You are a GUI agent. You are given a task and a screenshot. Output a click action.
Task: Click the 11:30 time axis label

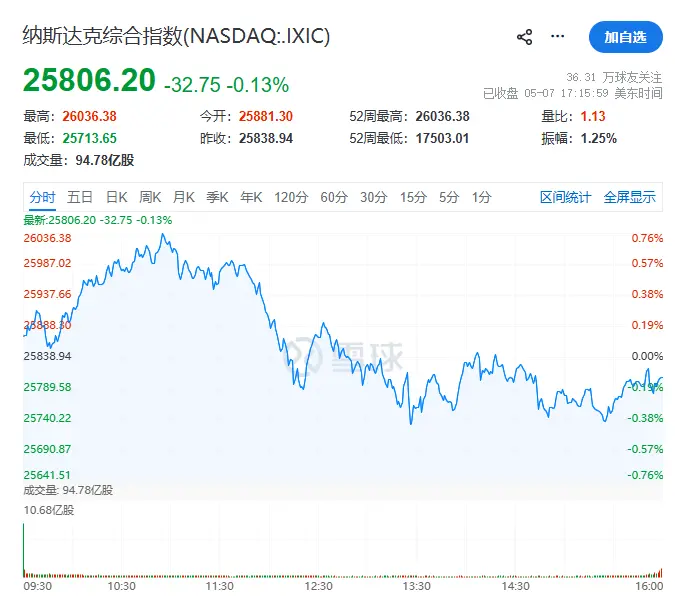pyautogui.click(x=220, y=586)
